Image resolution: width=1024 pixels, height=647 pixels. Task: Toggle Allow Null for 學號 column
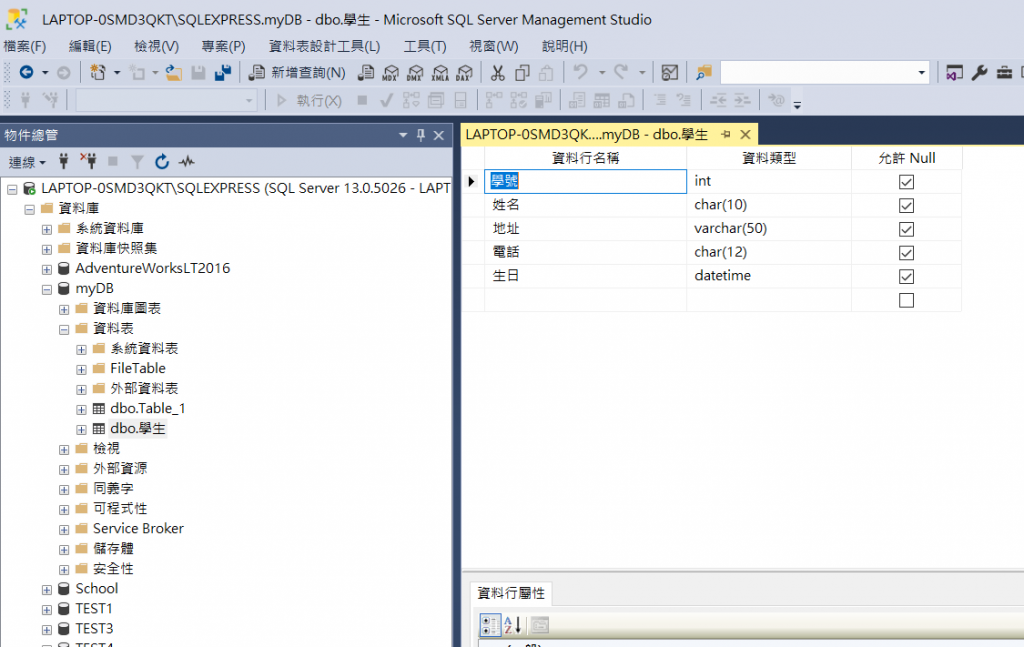coord(906,181)
